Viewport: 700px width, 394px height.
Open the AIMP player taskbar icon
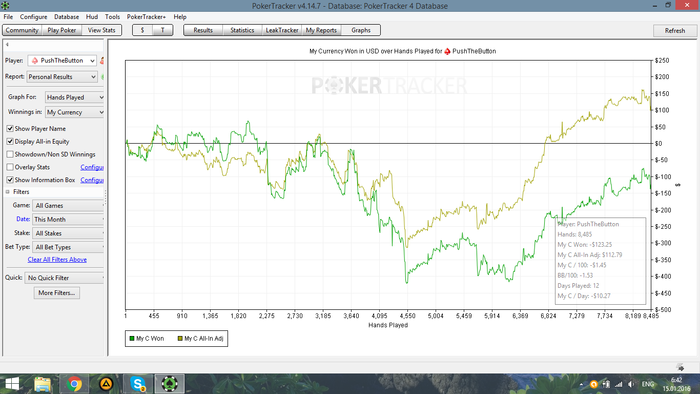(x=106, y=384)
